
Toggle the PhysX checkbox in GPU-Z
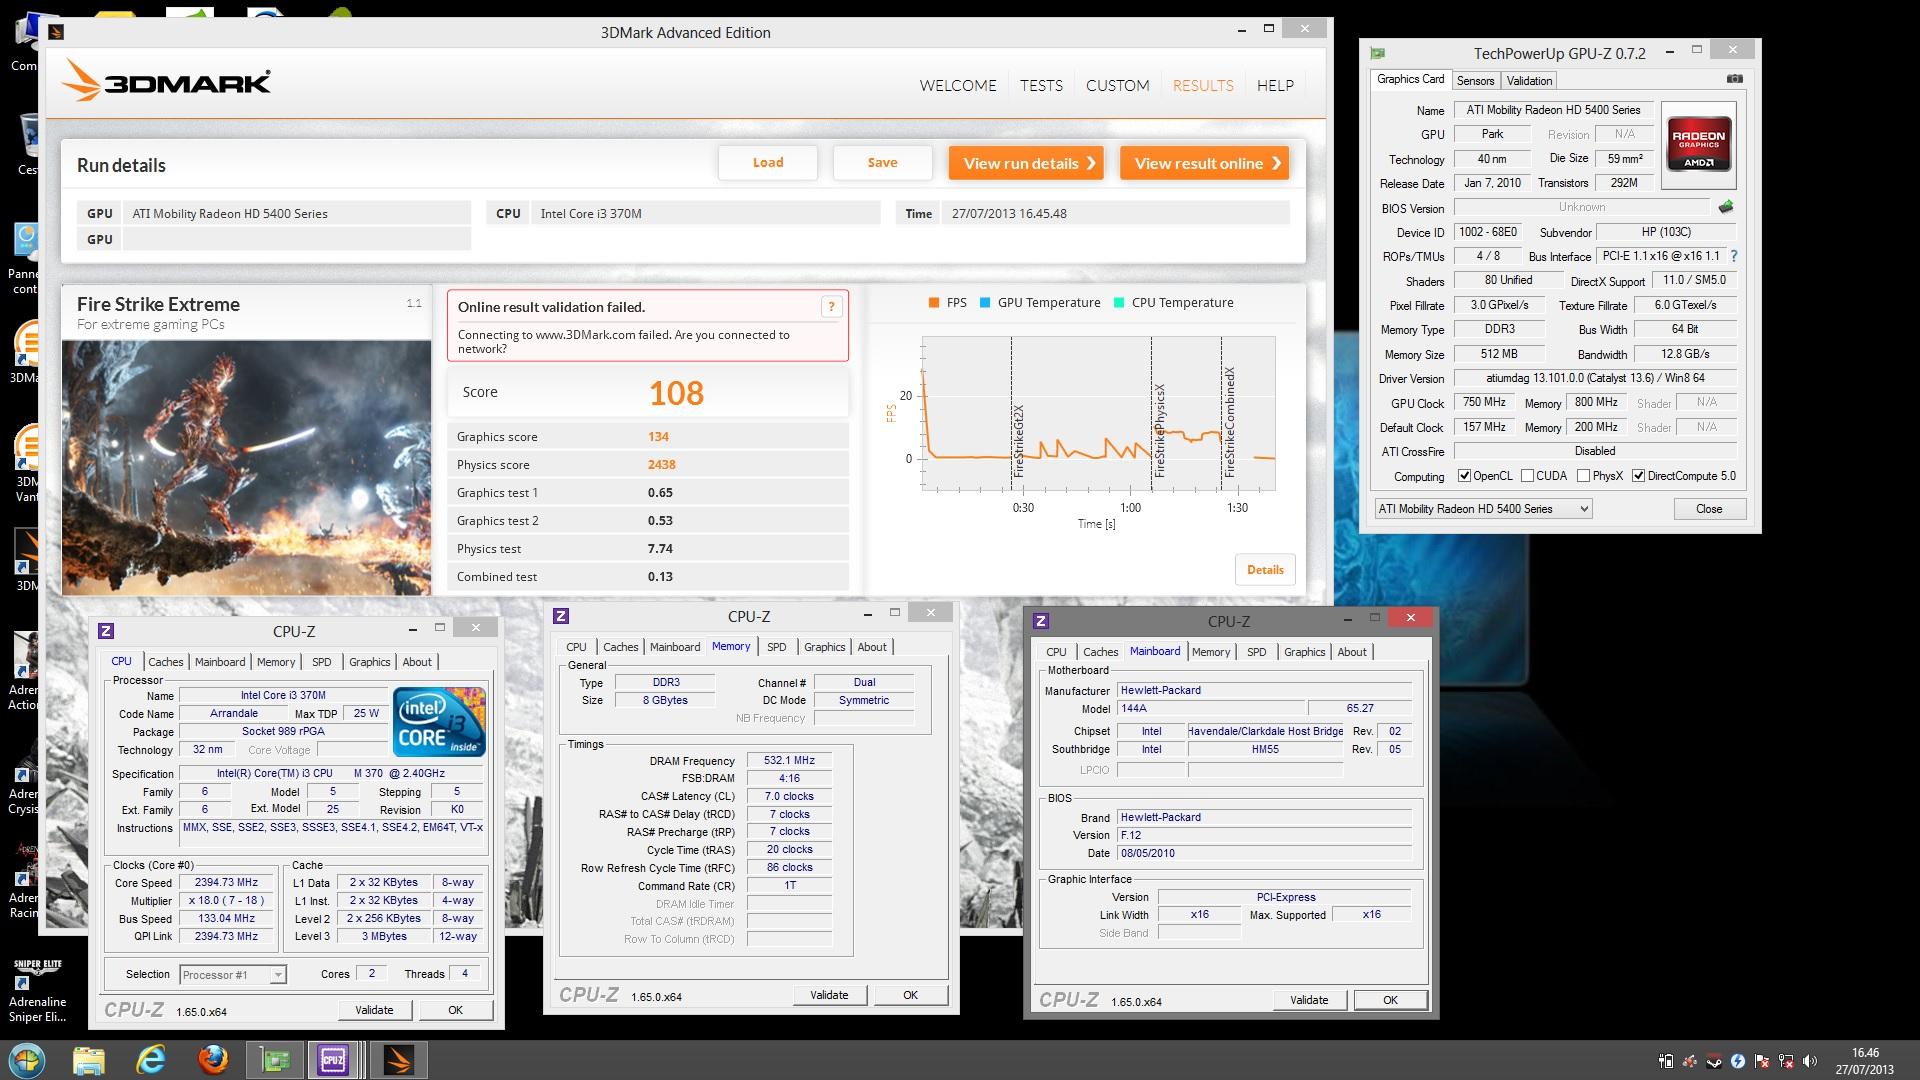point(1583,476)
